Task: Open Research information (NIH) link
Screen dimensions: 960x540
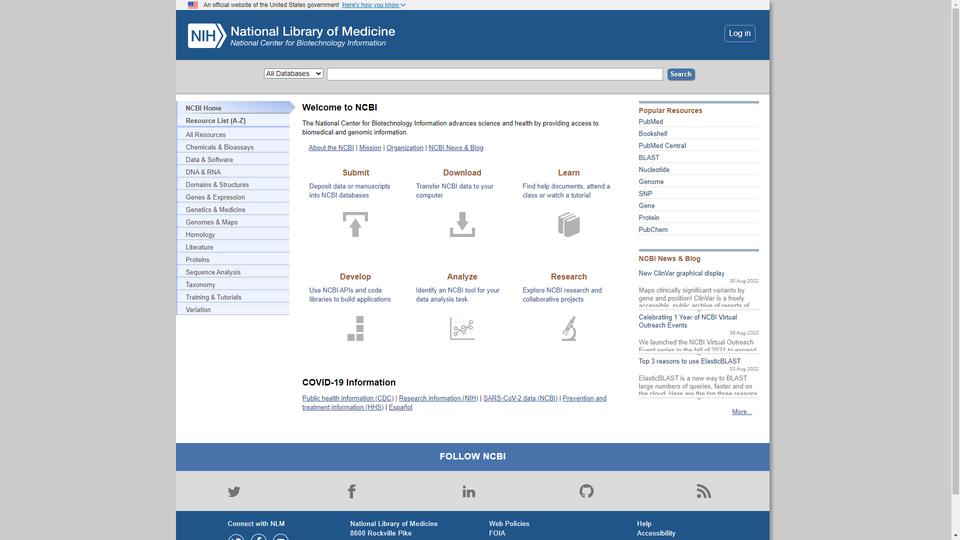Action: tap(438, 398)
